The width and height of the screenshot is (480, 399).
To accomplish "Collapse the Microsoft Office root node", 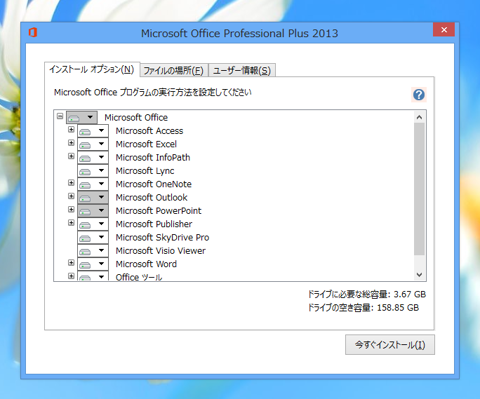I will point(60,116).
